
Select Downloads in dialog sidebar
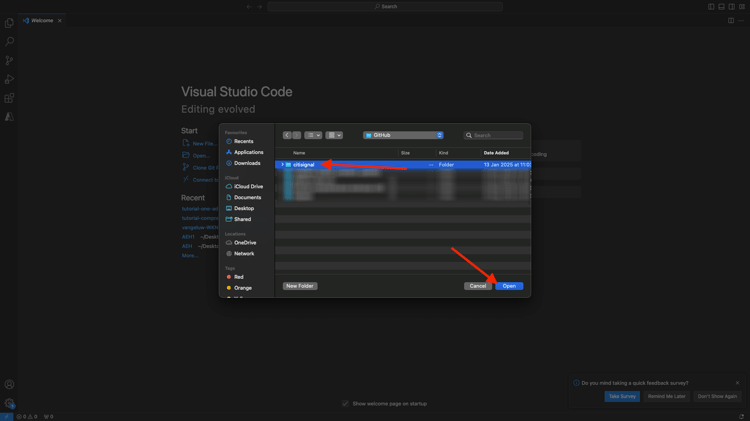pyautogui.click(x=247, y=163)
